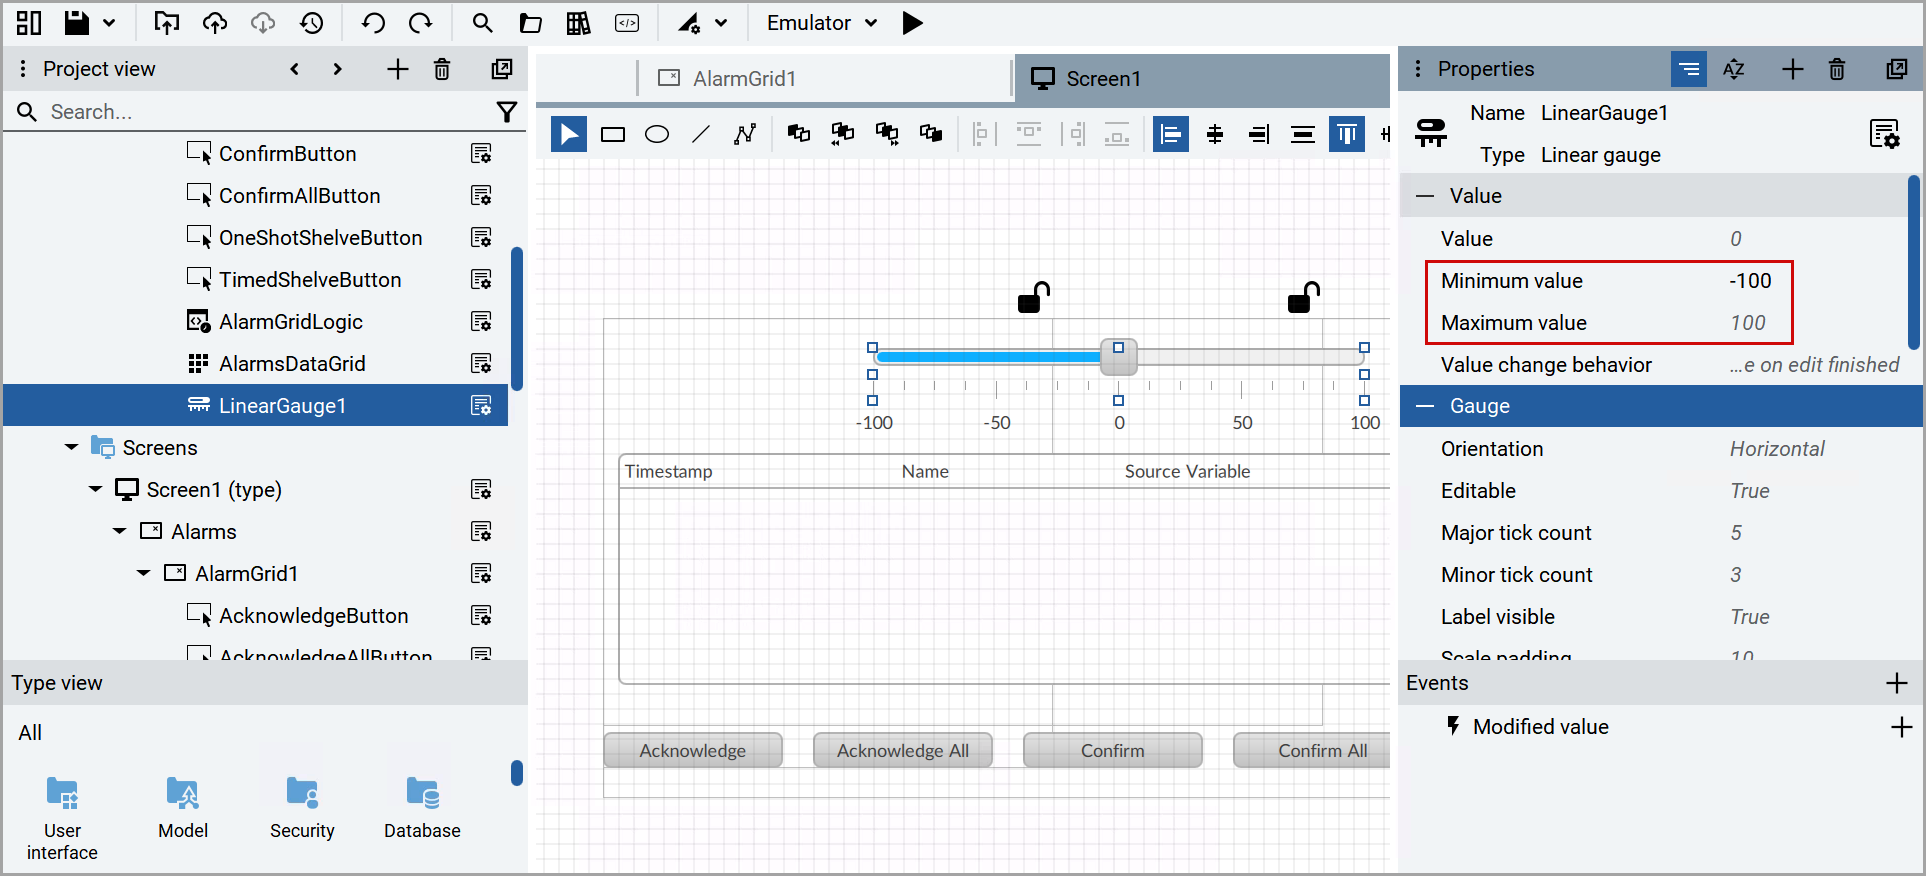Open the Security type folder
Screen dimensions: 1926x876
click(302, 807)
